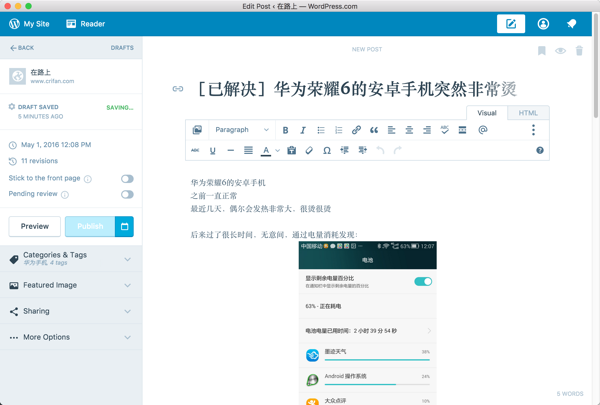Select the 在路上 site card
600x405 pixels.
click(71, 76)
